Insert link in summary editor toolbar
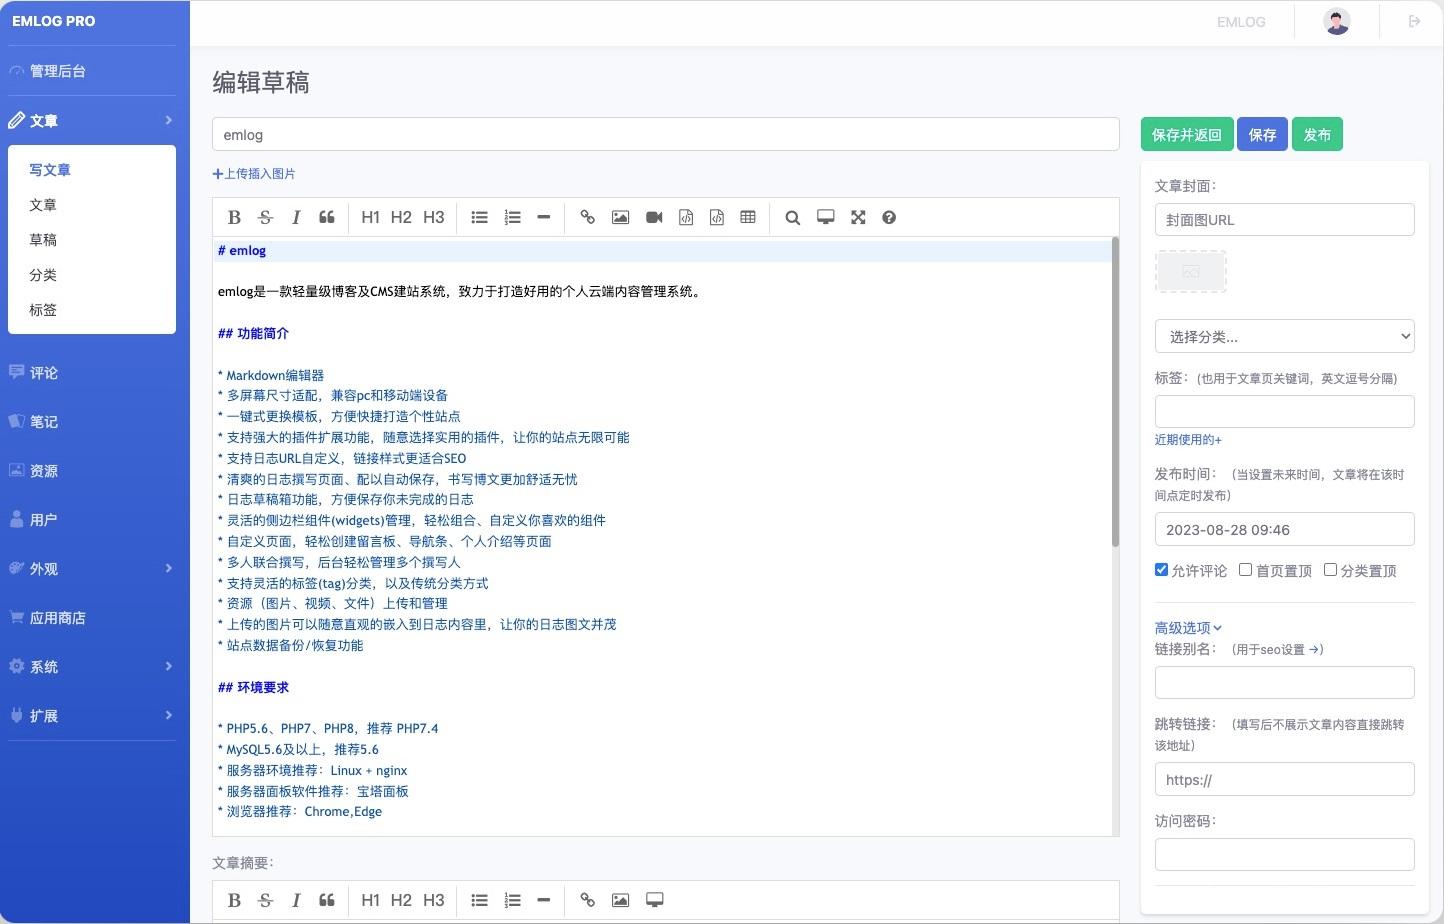 tap(588, 900)
